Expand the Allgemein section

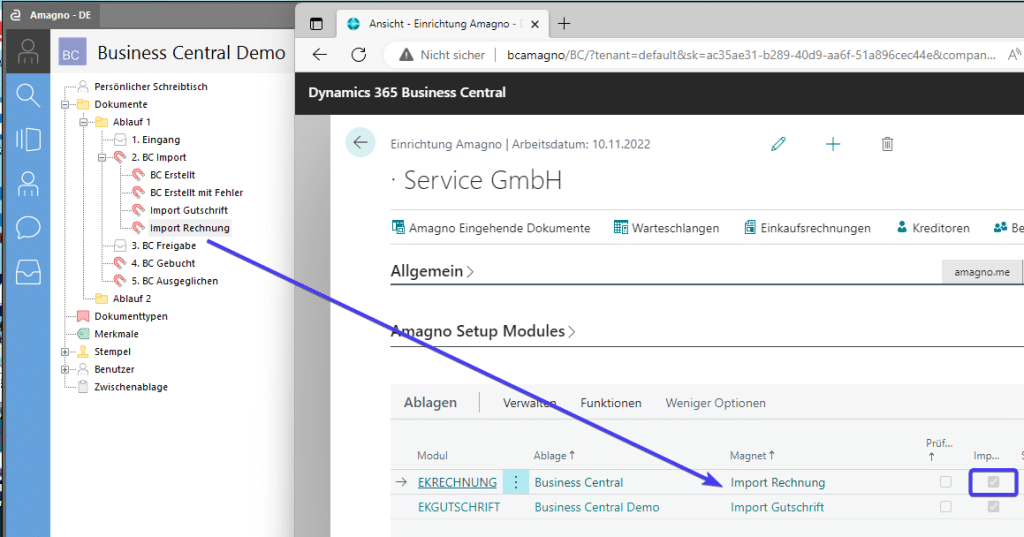(432, 270)
